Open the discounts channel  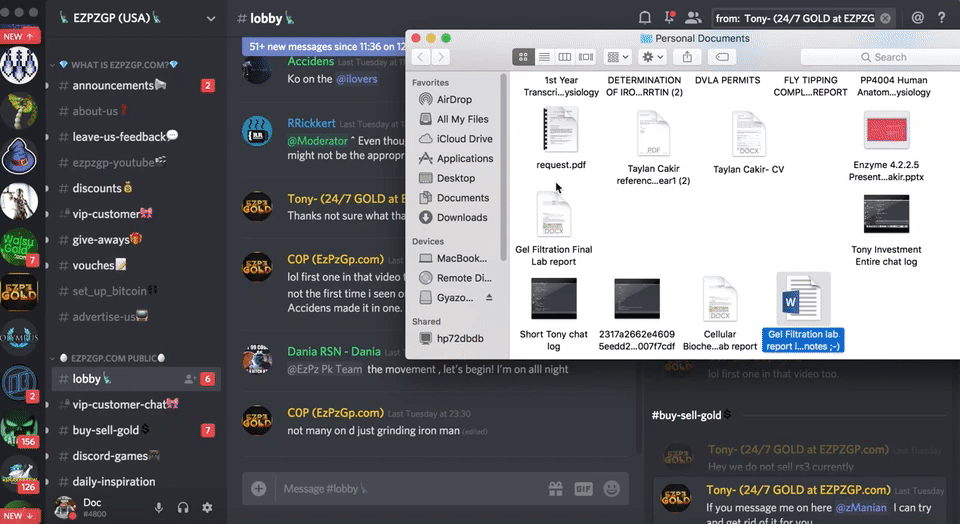click(x=136, y=188)
